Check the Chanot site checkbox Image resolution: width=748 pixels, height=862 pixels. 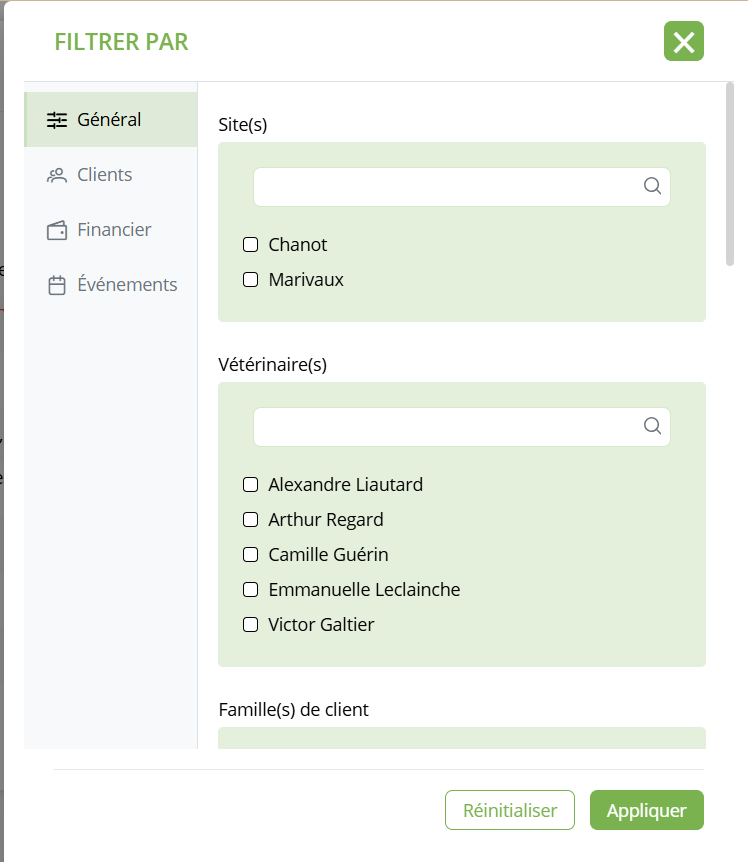[x=251, y=245]
